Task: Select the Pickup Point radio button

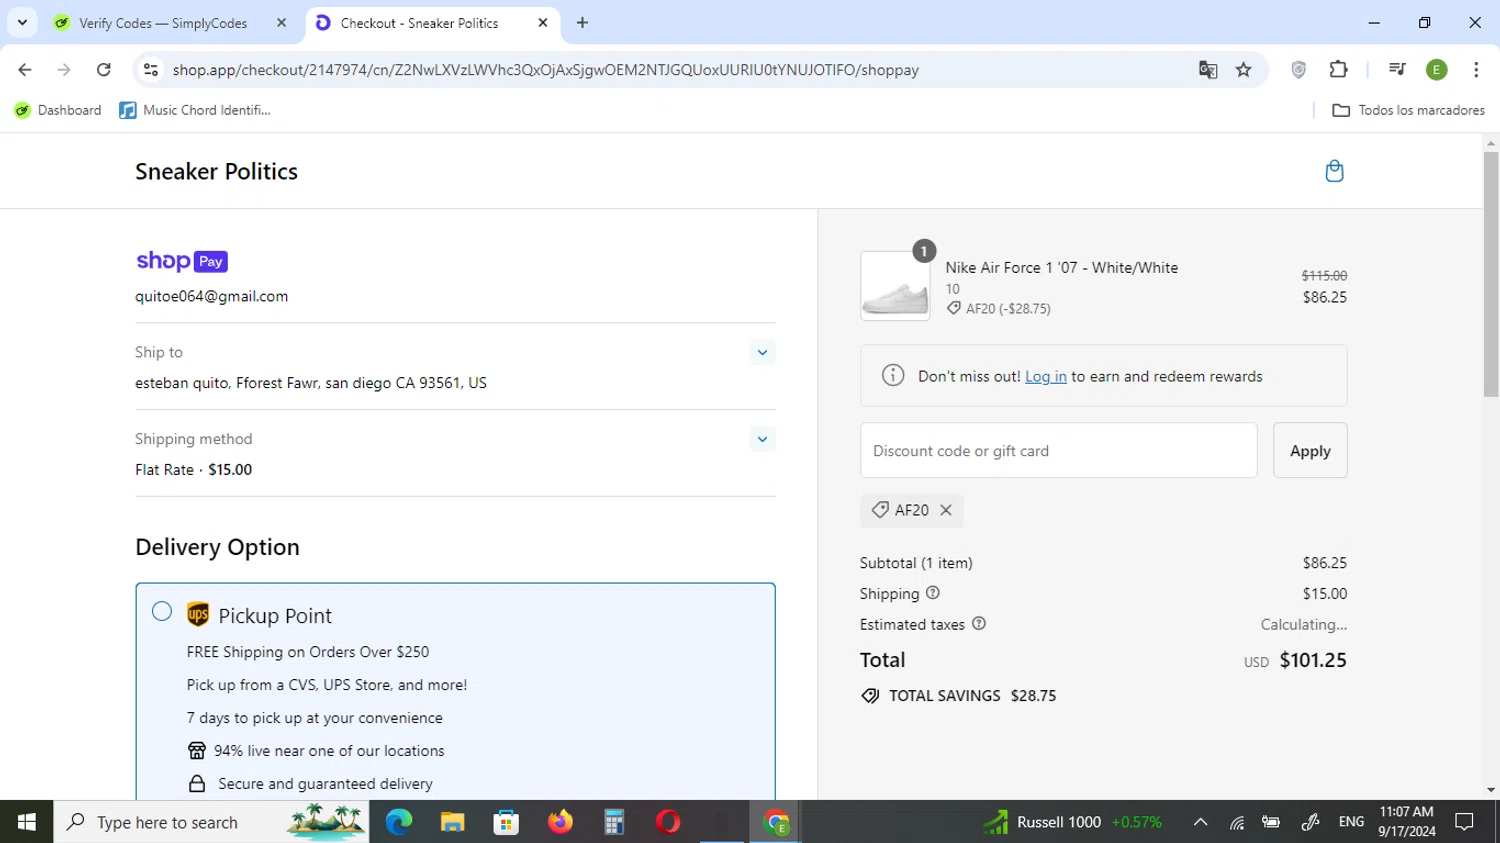Action: pyautogui.click(x=162, y=611)
